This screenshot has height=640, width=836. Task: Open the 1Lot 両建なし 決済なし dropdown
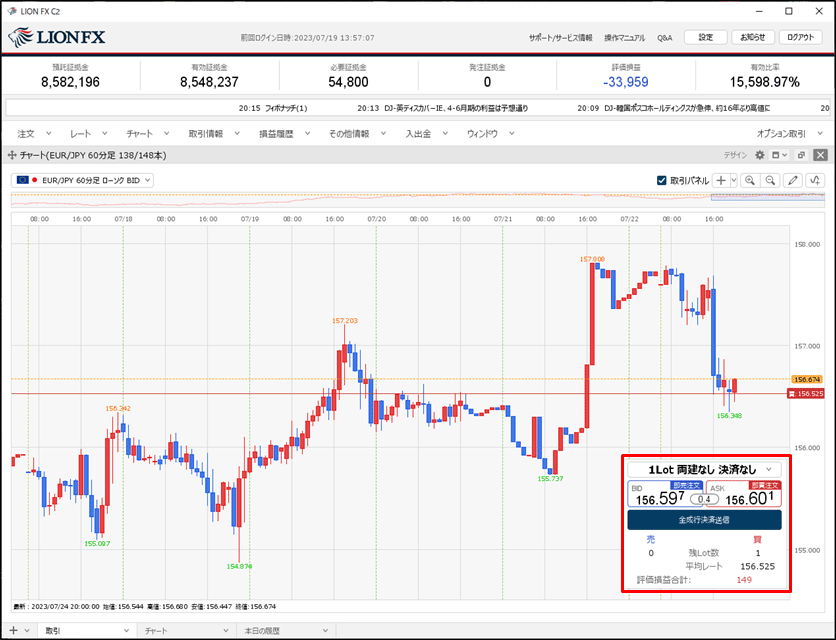[x=704, y=469]
